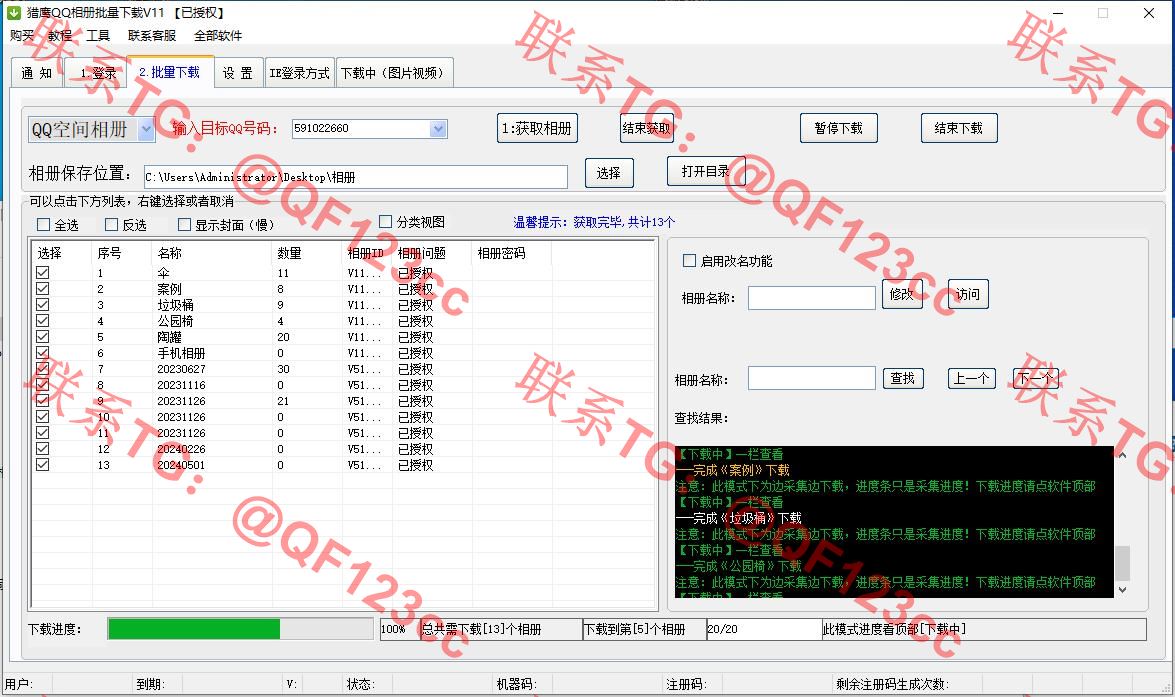Click the green app icon in title bar

[x=13, y=13]
